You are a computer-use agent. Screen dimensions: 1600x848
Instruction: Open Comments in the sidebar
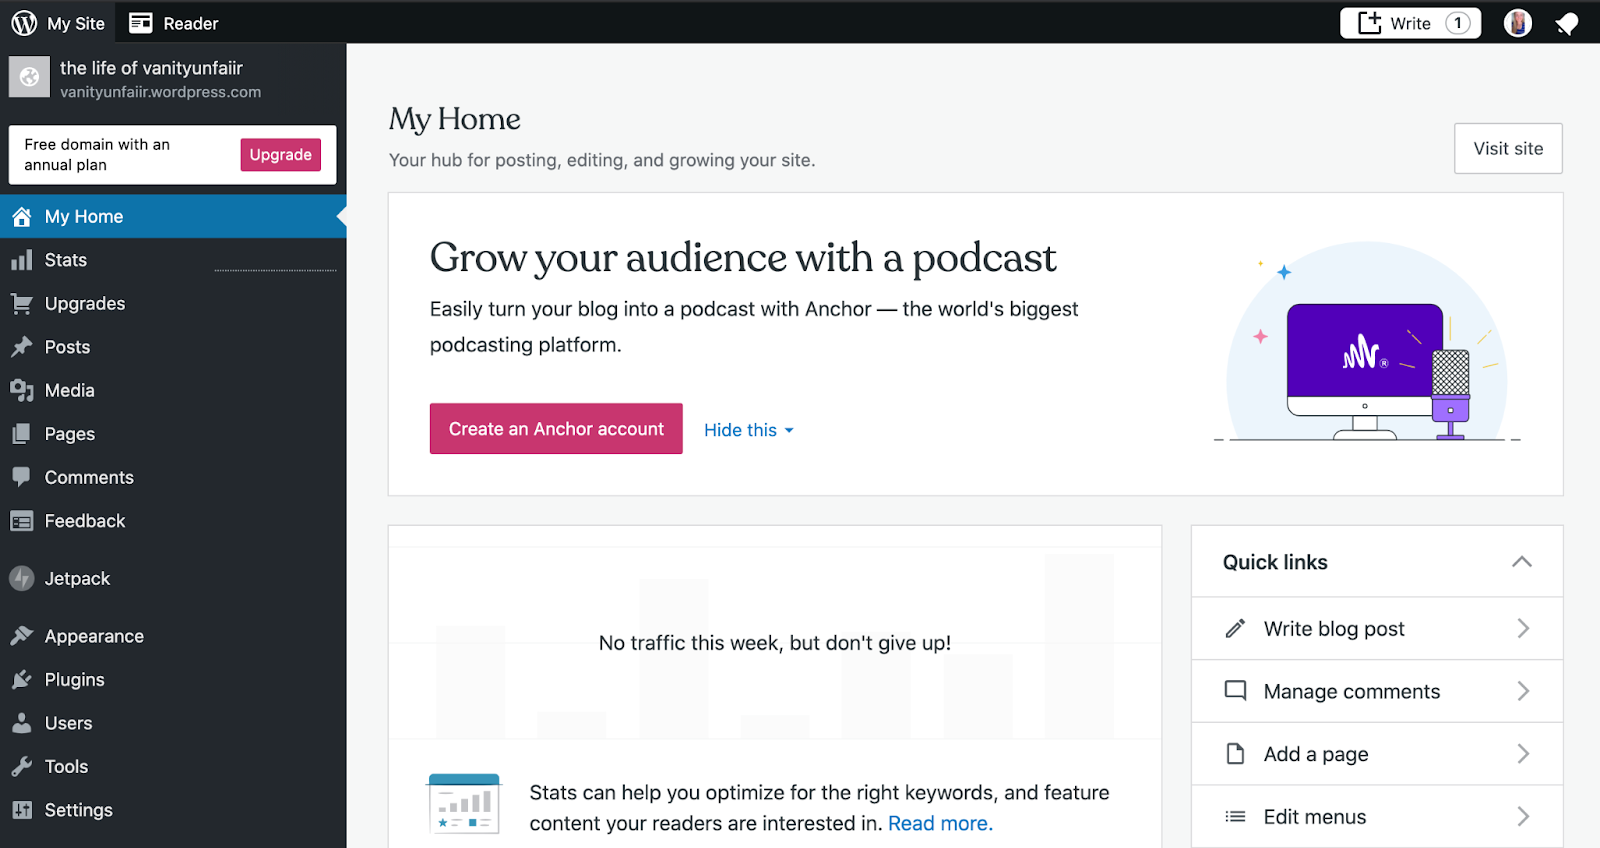(173, 478)
